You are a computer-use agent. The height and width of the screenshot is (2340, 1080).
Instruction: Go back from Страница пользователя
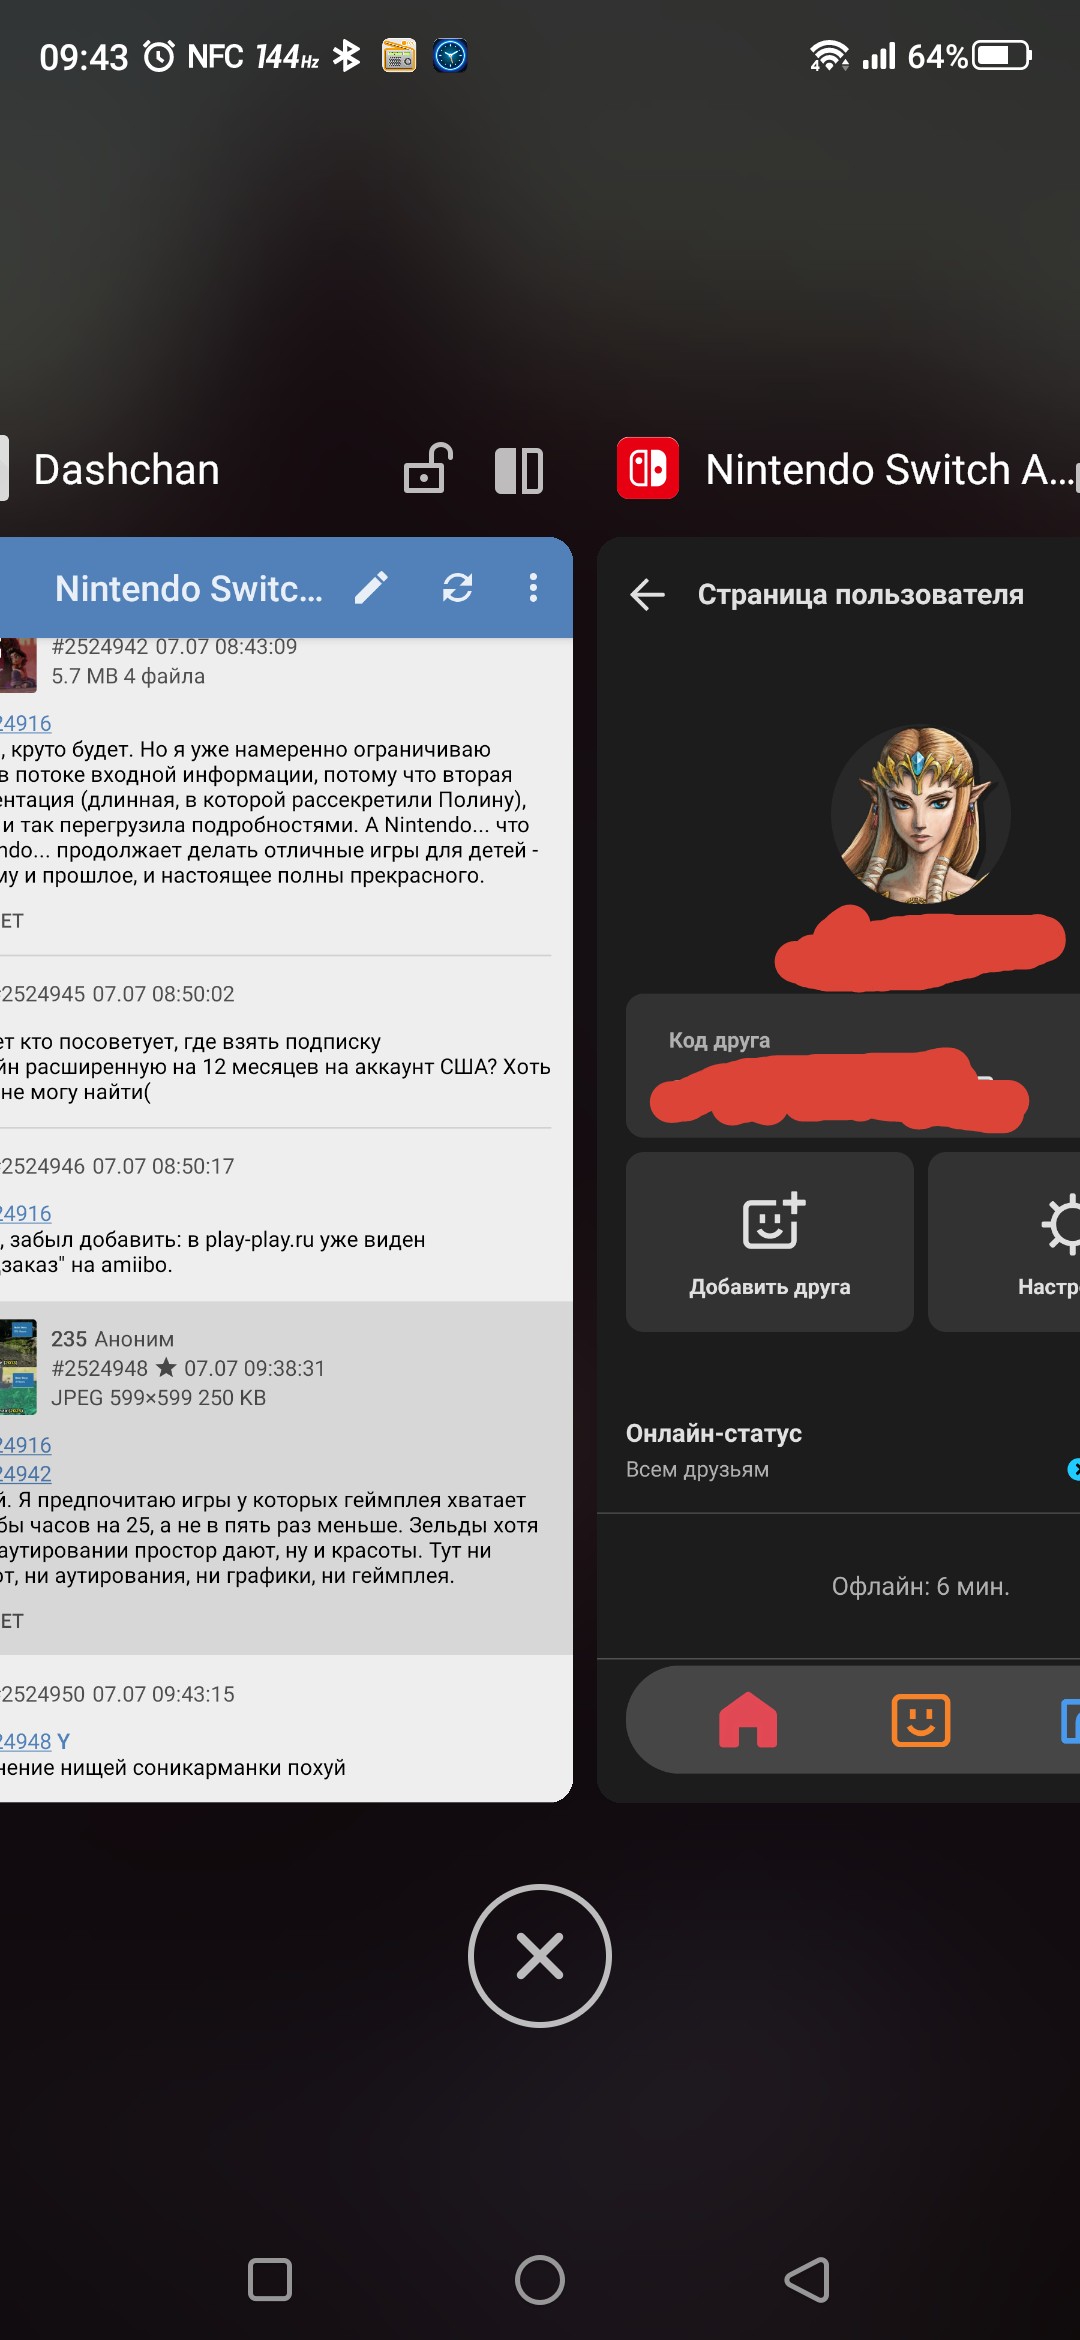click(x=648, y=594)
